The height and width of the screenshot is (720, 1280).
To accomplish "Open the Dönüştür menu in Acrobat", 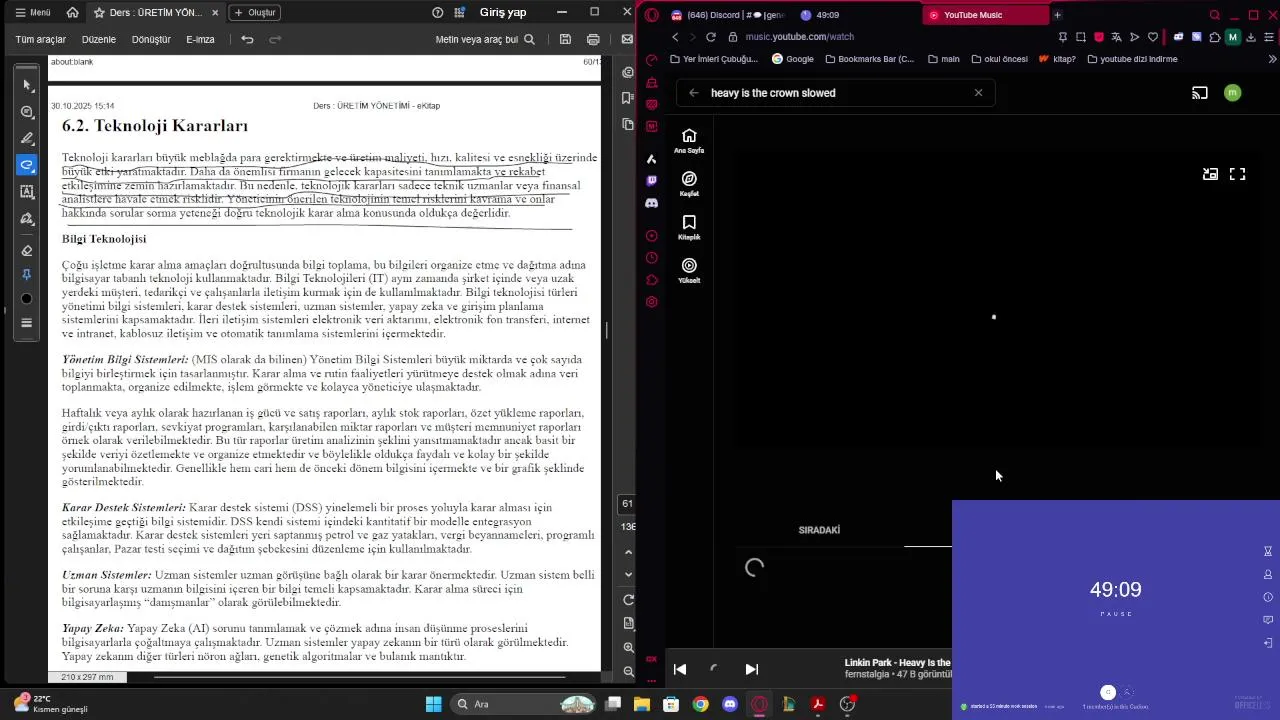I will click(x=152, y=40).
